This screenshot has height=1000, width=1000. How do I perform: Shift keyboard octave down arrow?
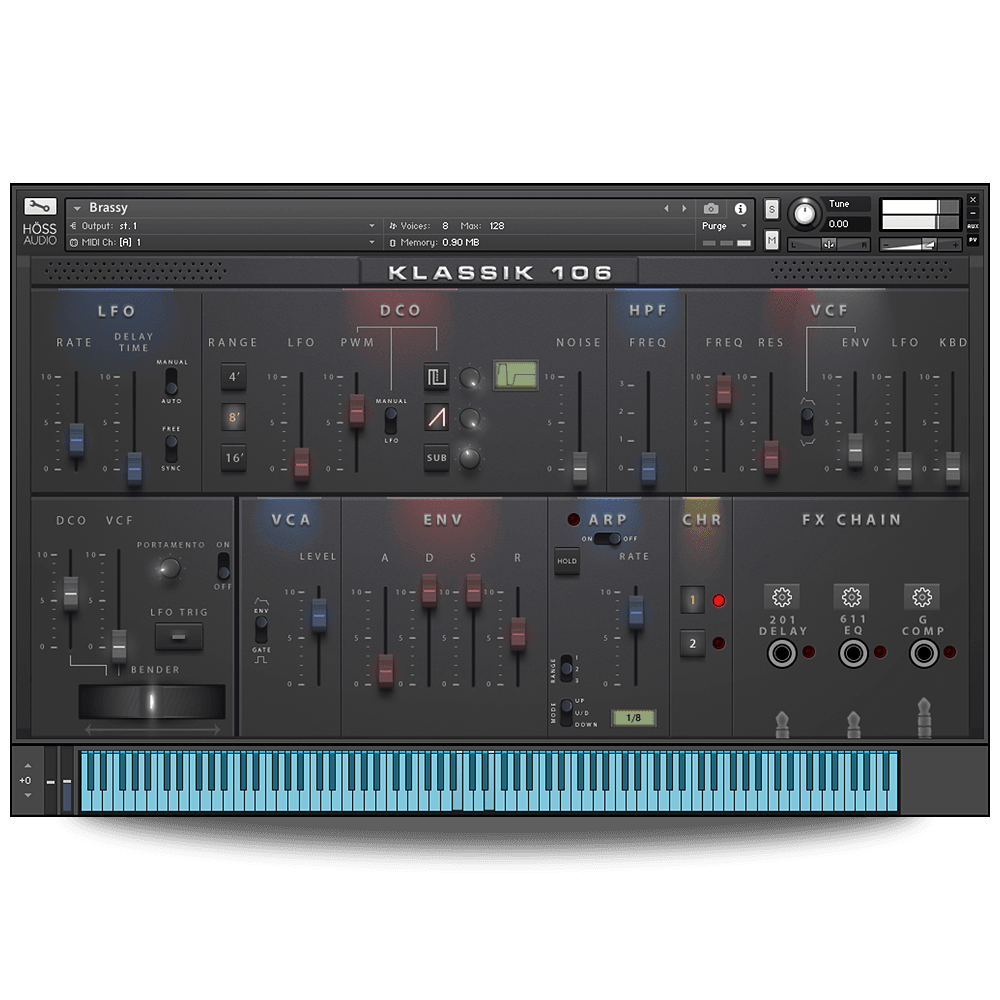click(27, 795)
